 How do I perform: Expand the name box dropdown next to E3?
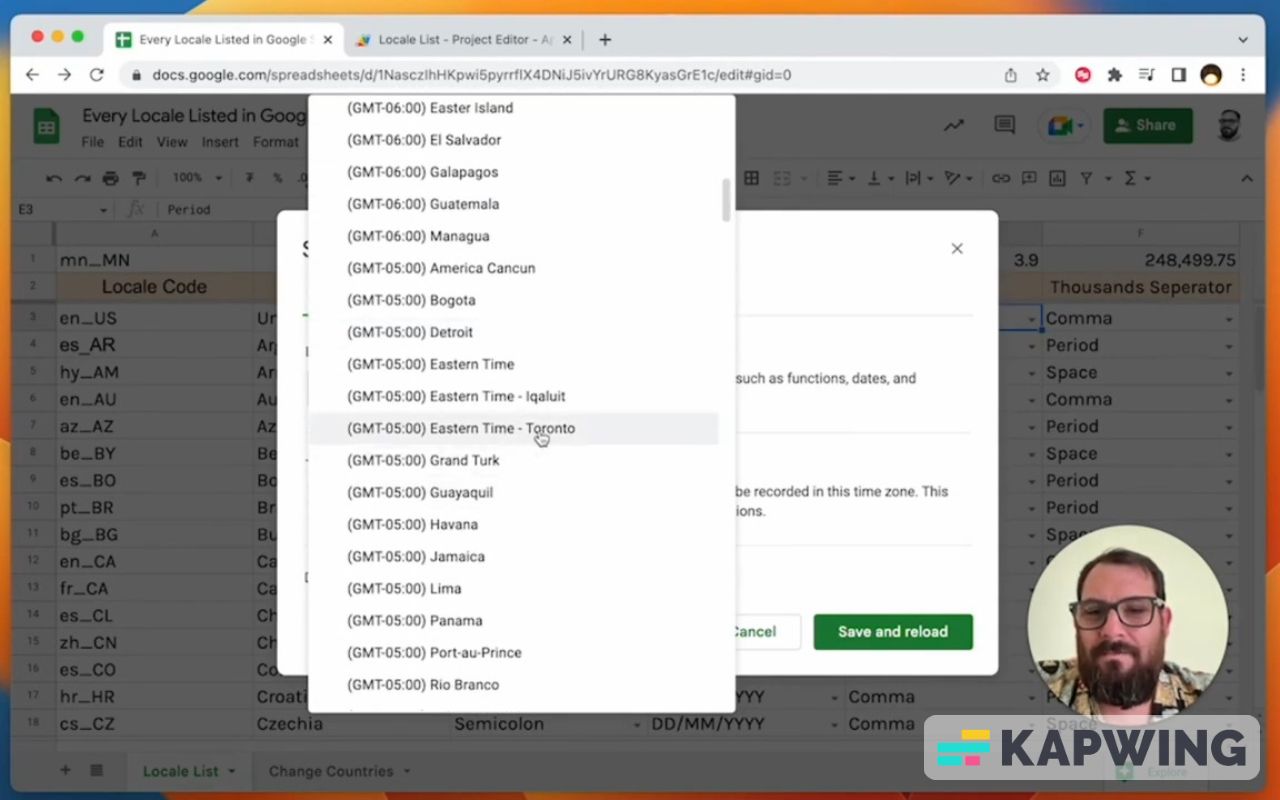pyautogui.click(x=103, y=210)
